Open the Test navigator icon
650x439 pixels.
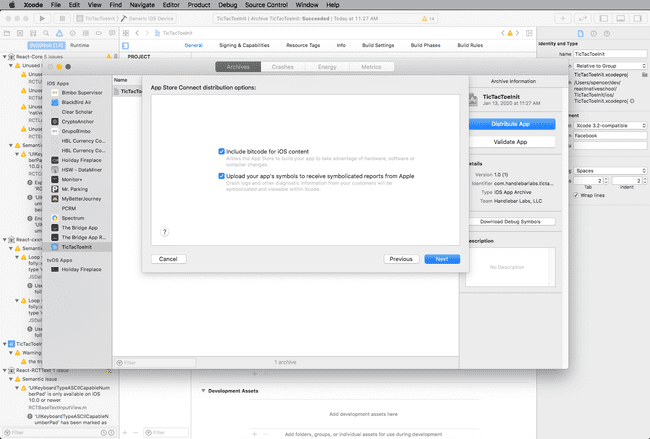point(73,33)
